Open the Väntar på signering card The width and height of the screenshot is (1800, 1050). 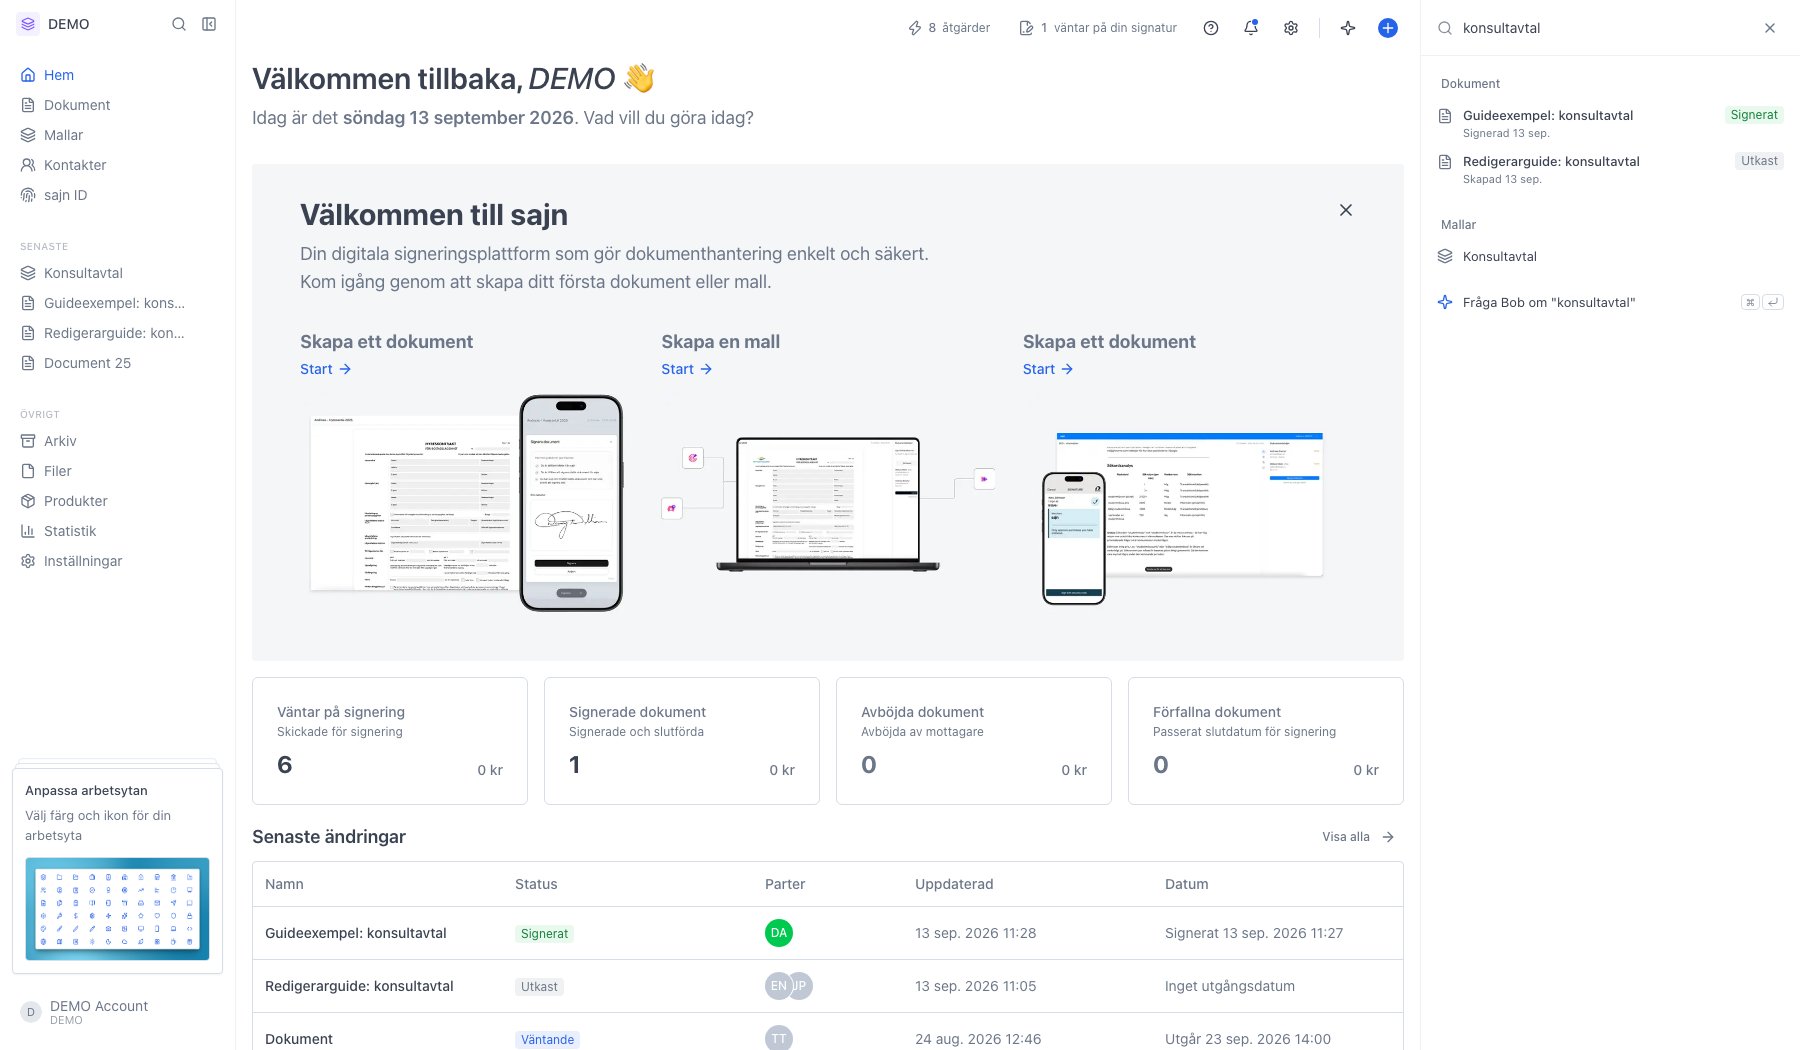pyautogui.click(x=390, y=741)
